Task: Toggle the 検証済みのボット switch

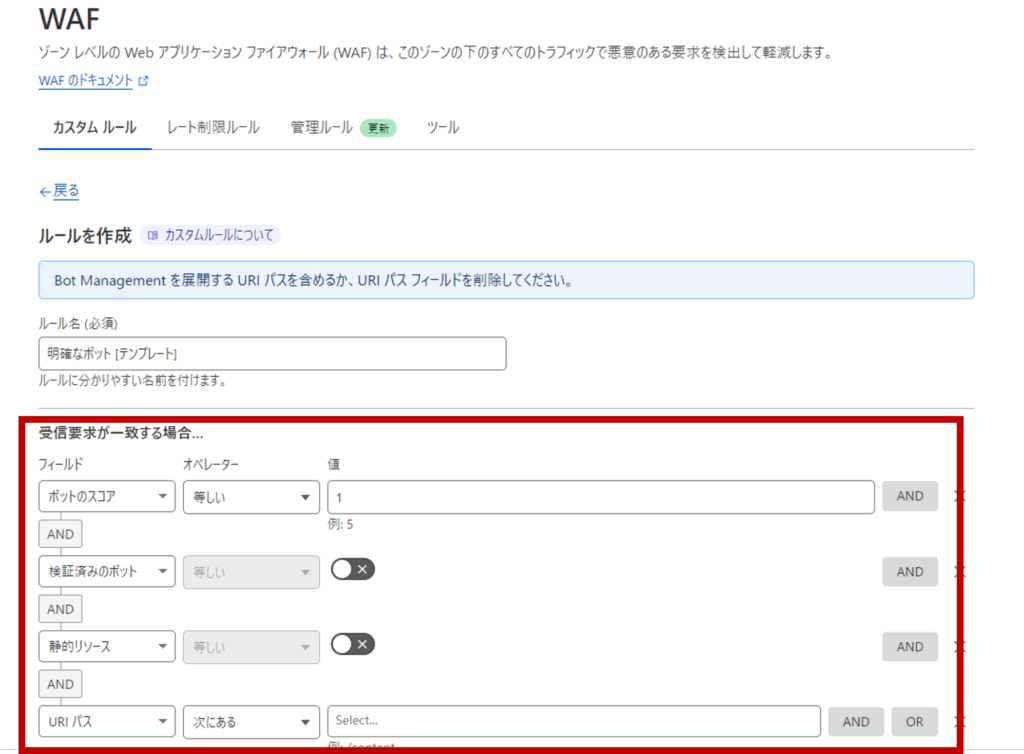Action: point(352,569)
